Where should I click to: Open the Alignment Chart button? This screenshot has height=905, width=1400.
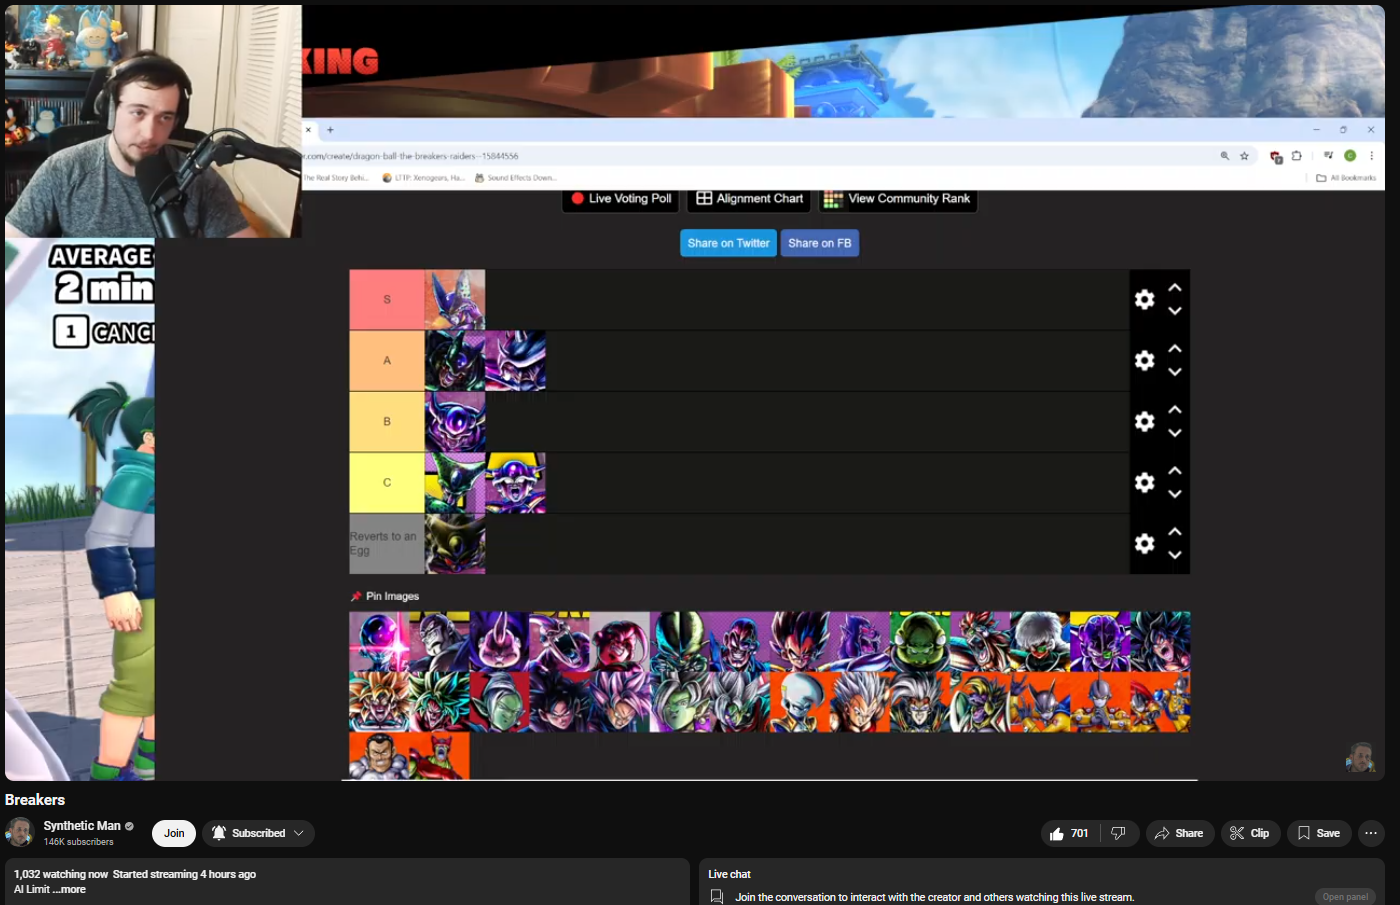tap(750, 199)
